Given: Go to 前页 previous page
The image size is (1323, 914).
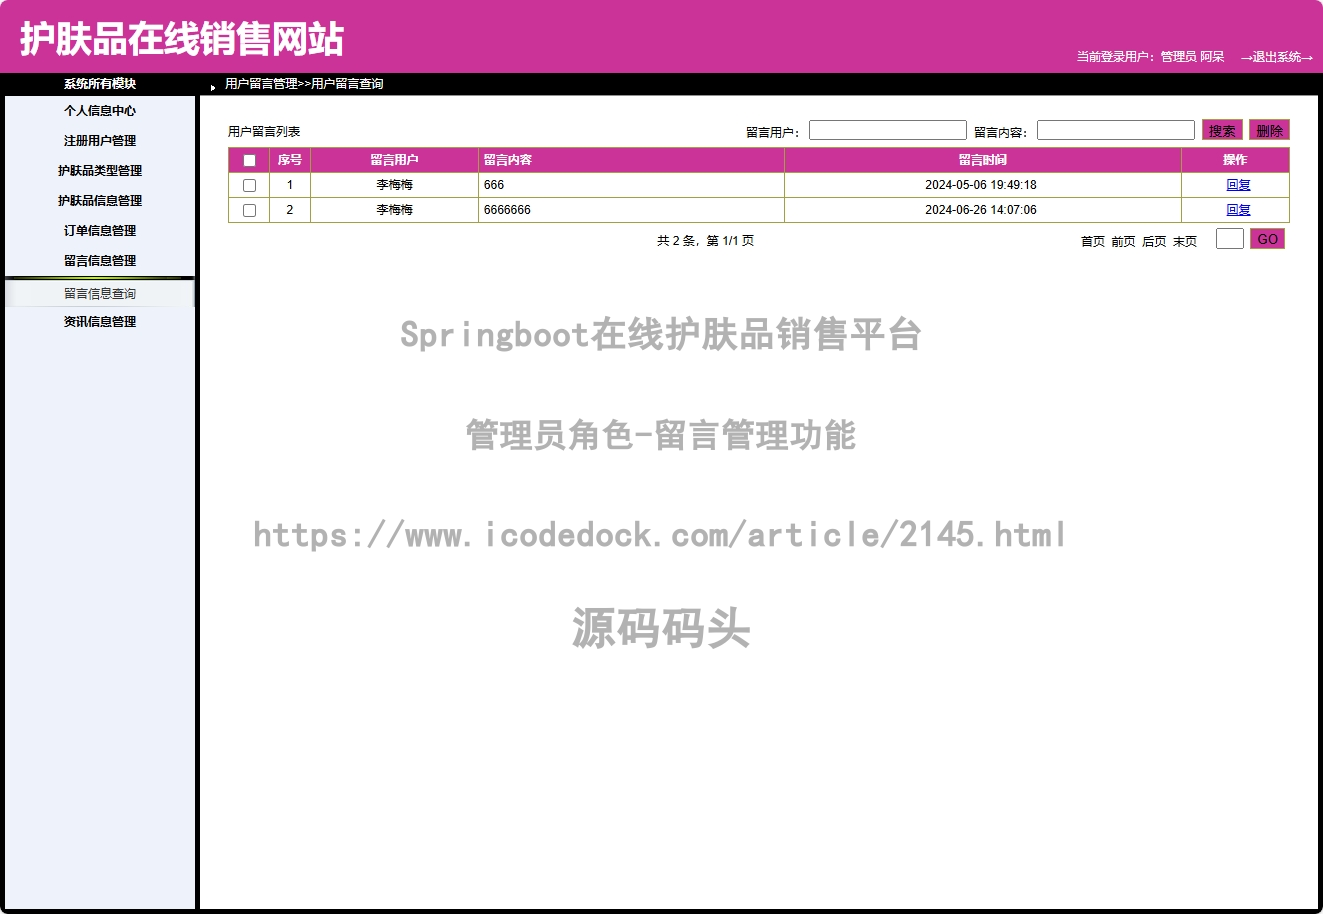Looking at the screenshot, I should (1123, 242).
